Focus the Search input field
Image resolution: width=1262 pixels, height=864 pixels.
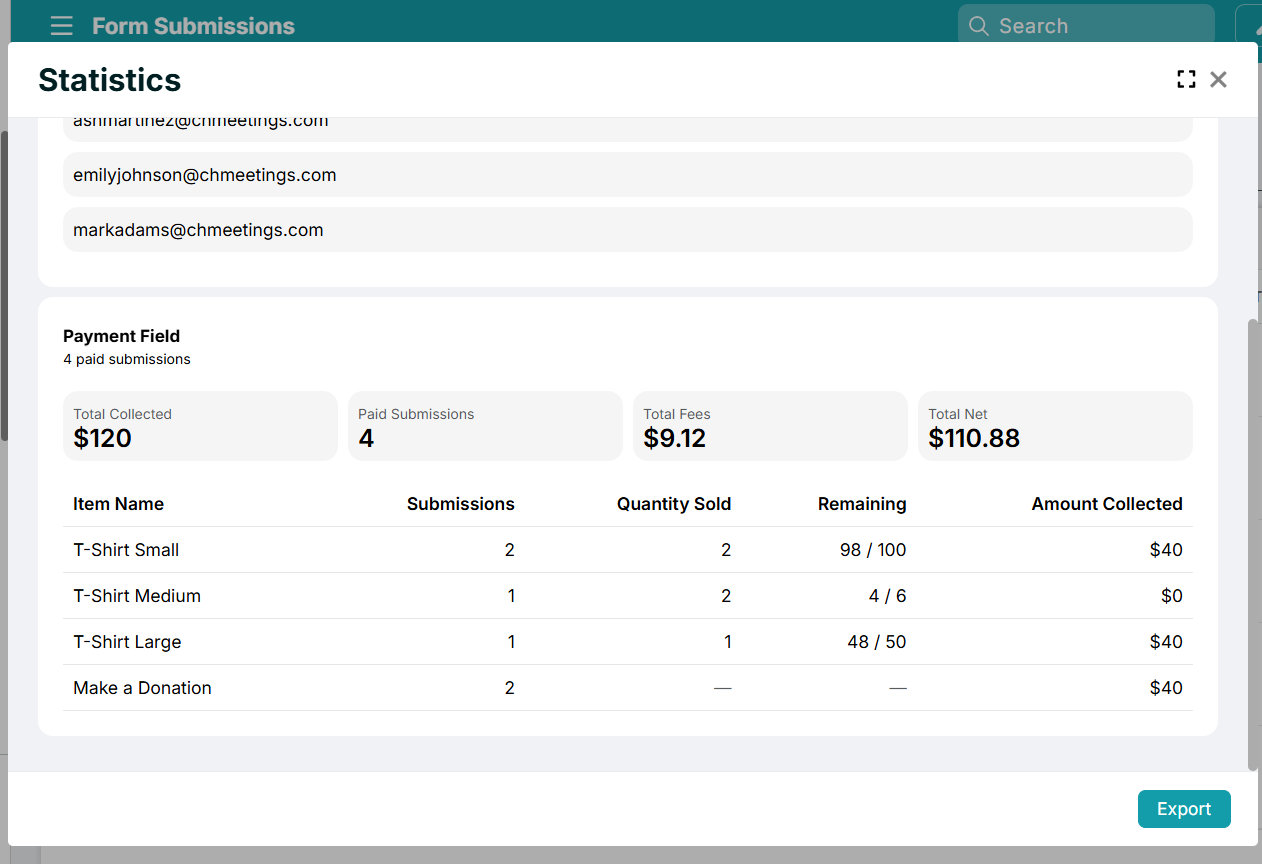point(1086,26)
